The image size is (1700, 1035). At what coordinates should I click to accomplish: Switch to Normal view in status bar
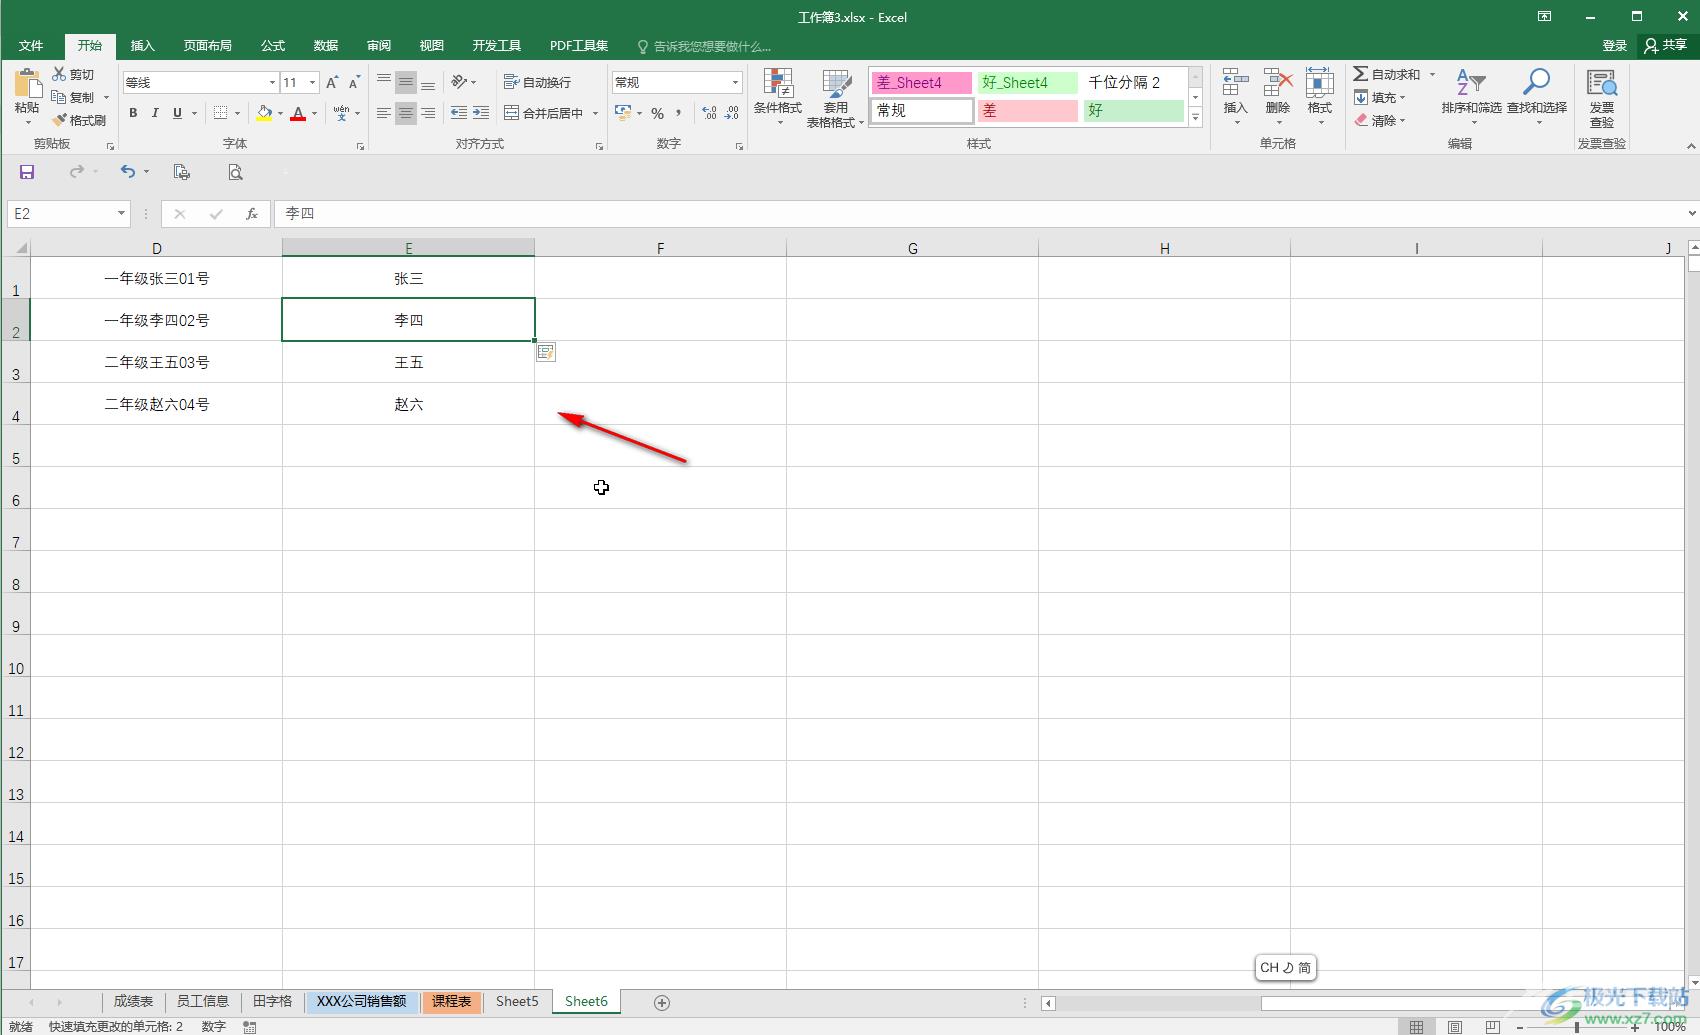[x=1416, y=1026]
